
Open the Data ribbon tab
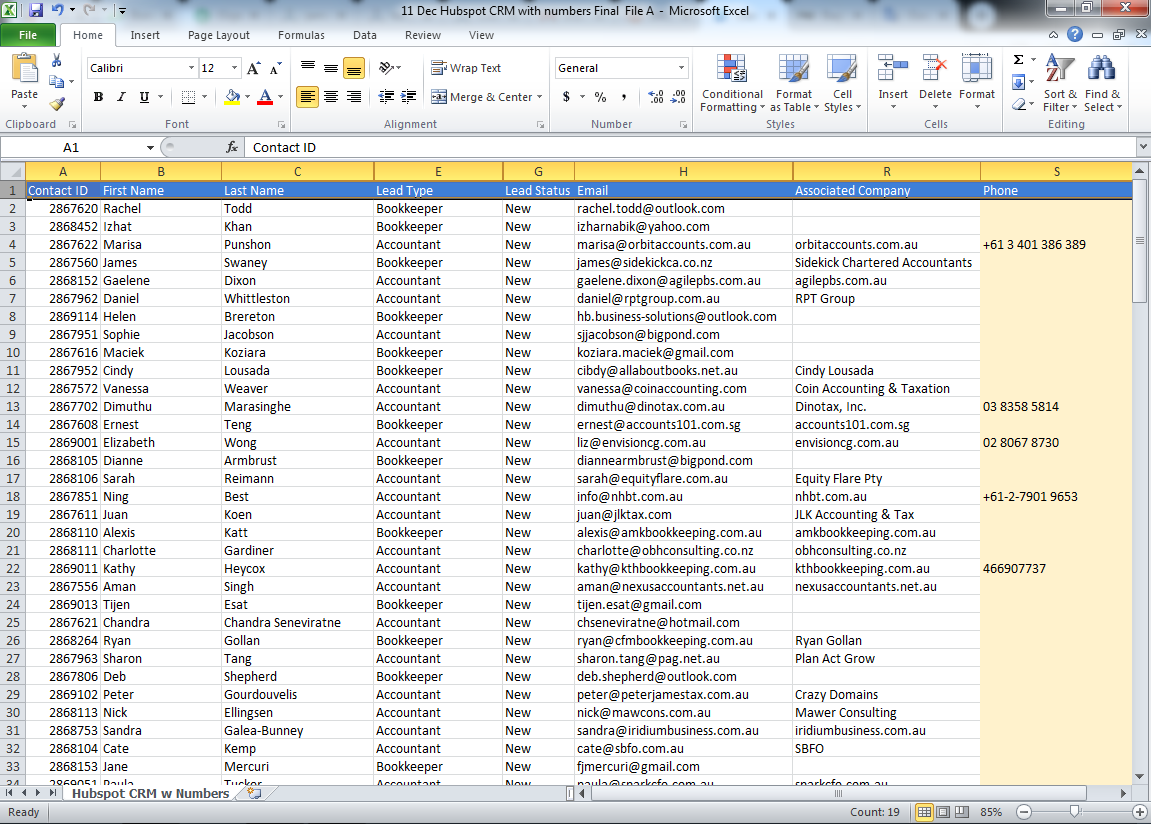tap(364, 35)
